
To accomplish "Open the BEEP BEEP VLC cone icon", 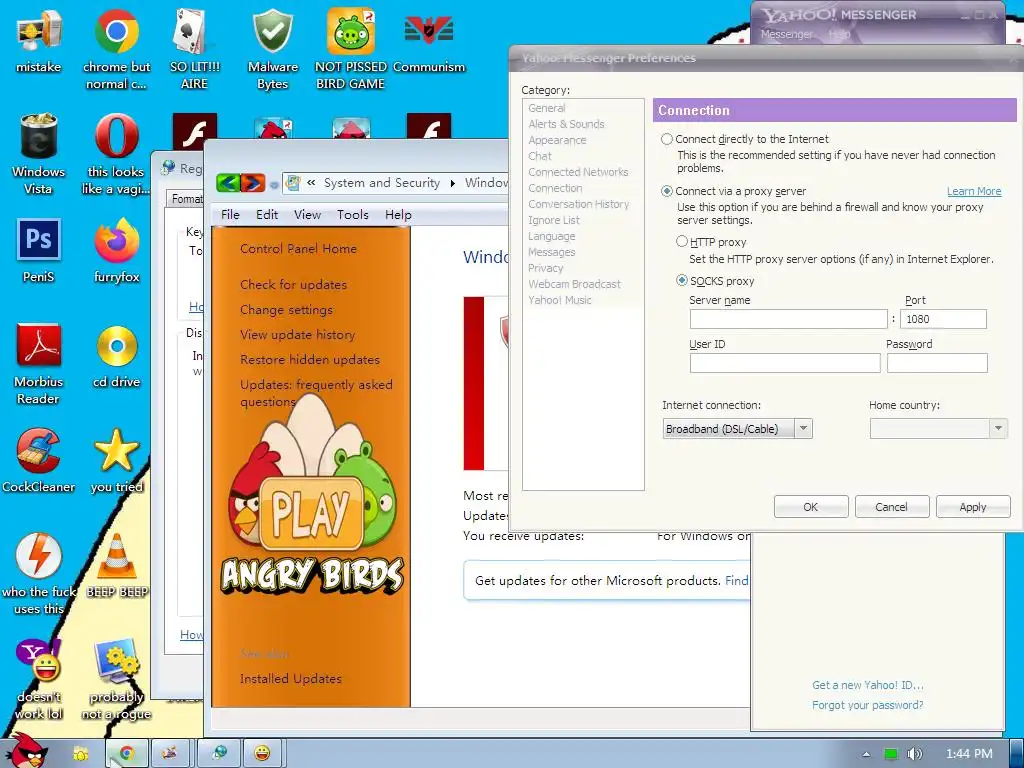I will click(x=116, y=566).
